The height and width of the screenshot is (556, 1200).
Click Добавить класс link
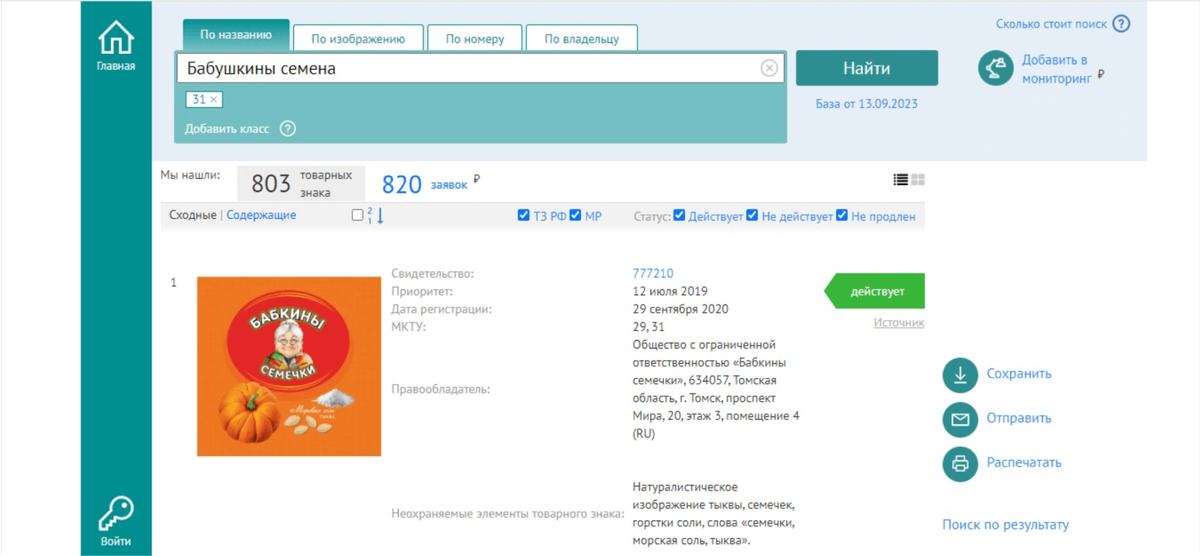227,129
